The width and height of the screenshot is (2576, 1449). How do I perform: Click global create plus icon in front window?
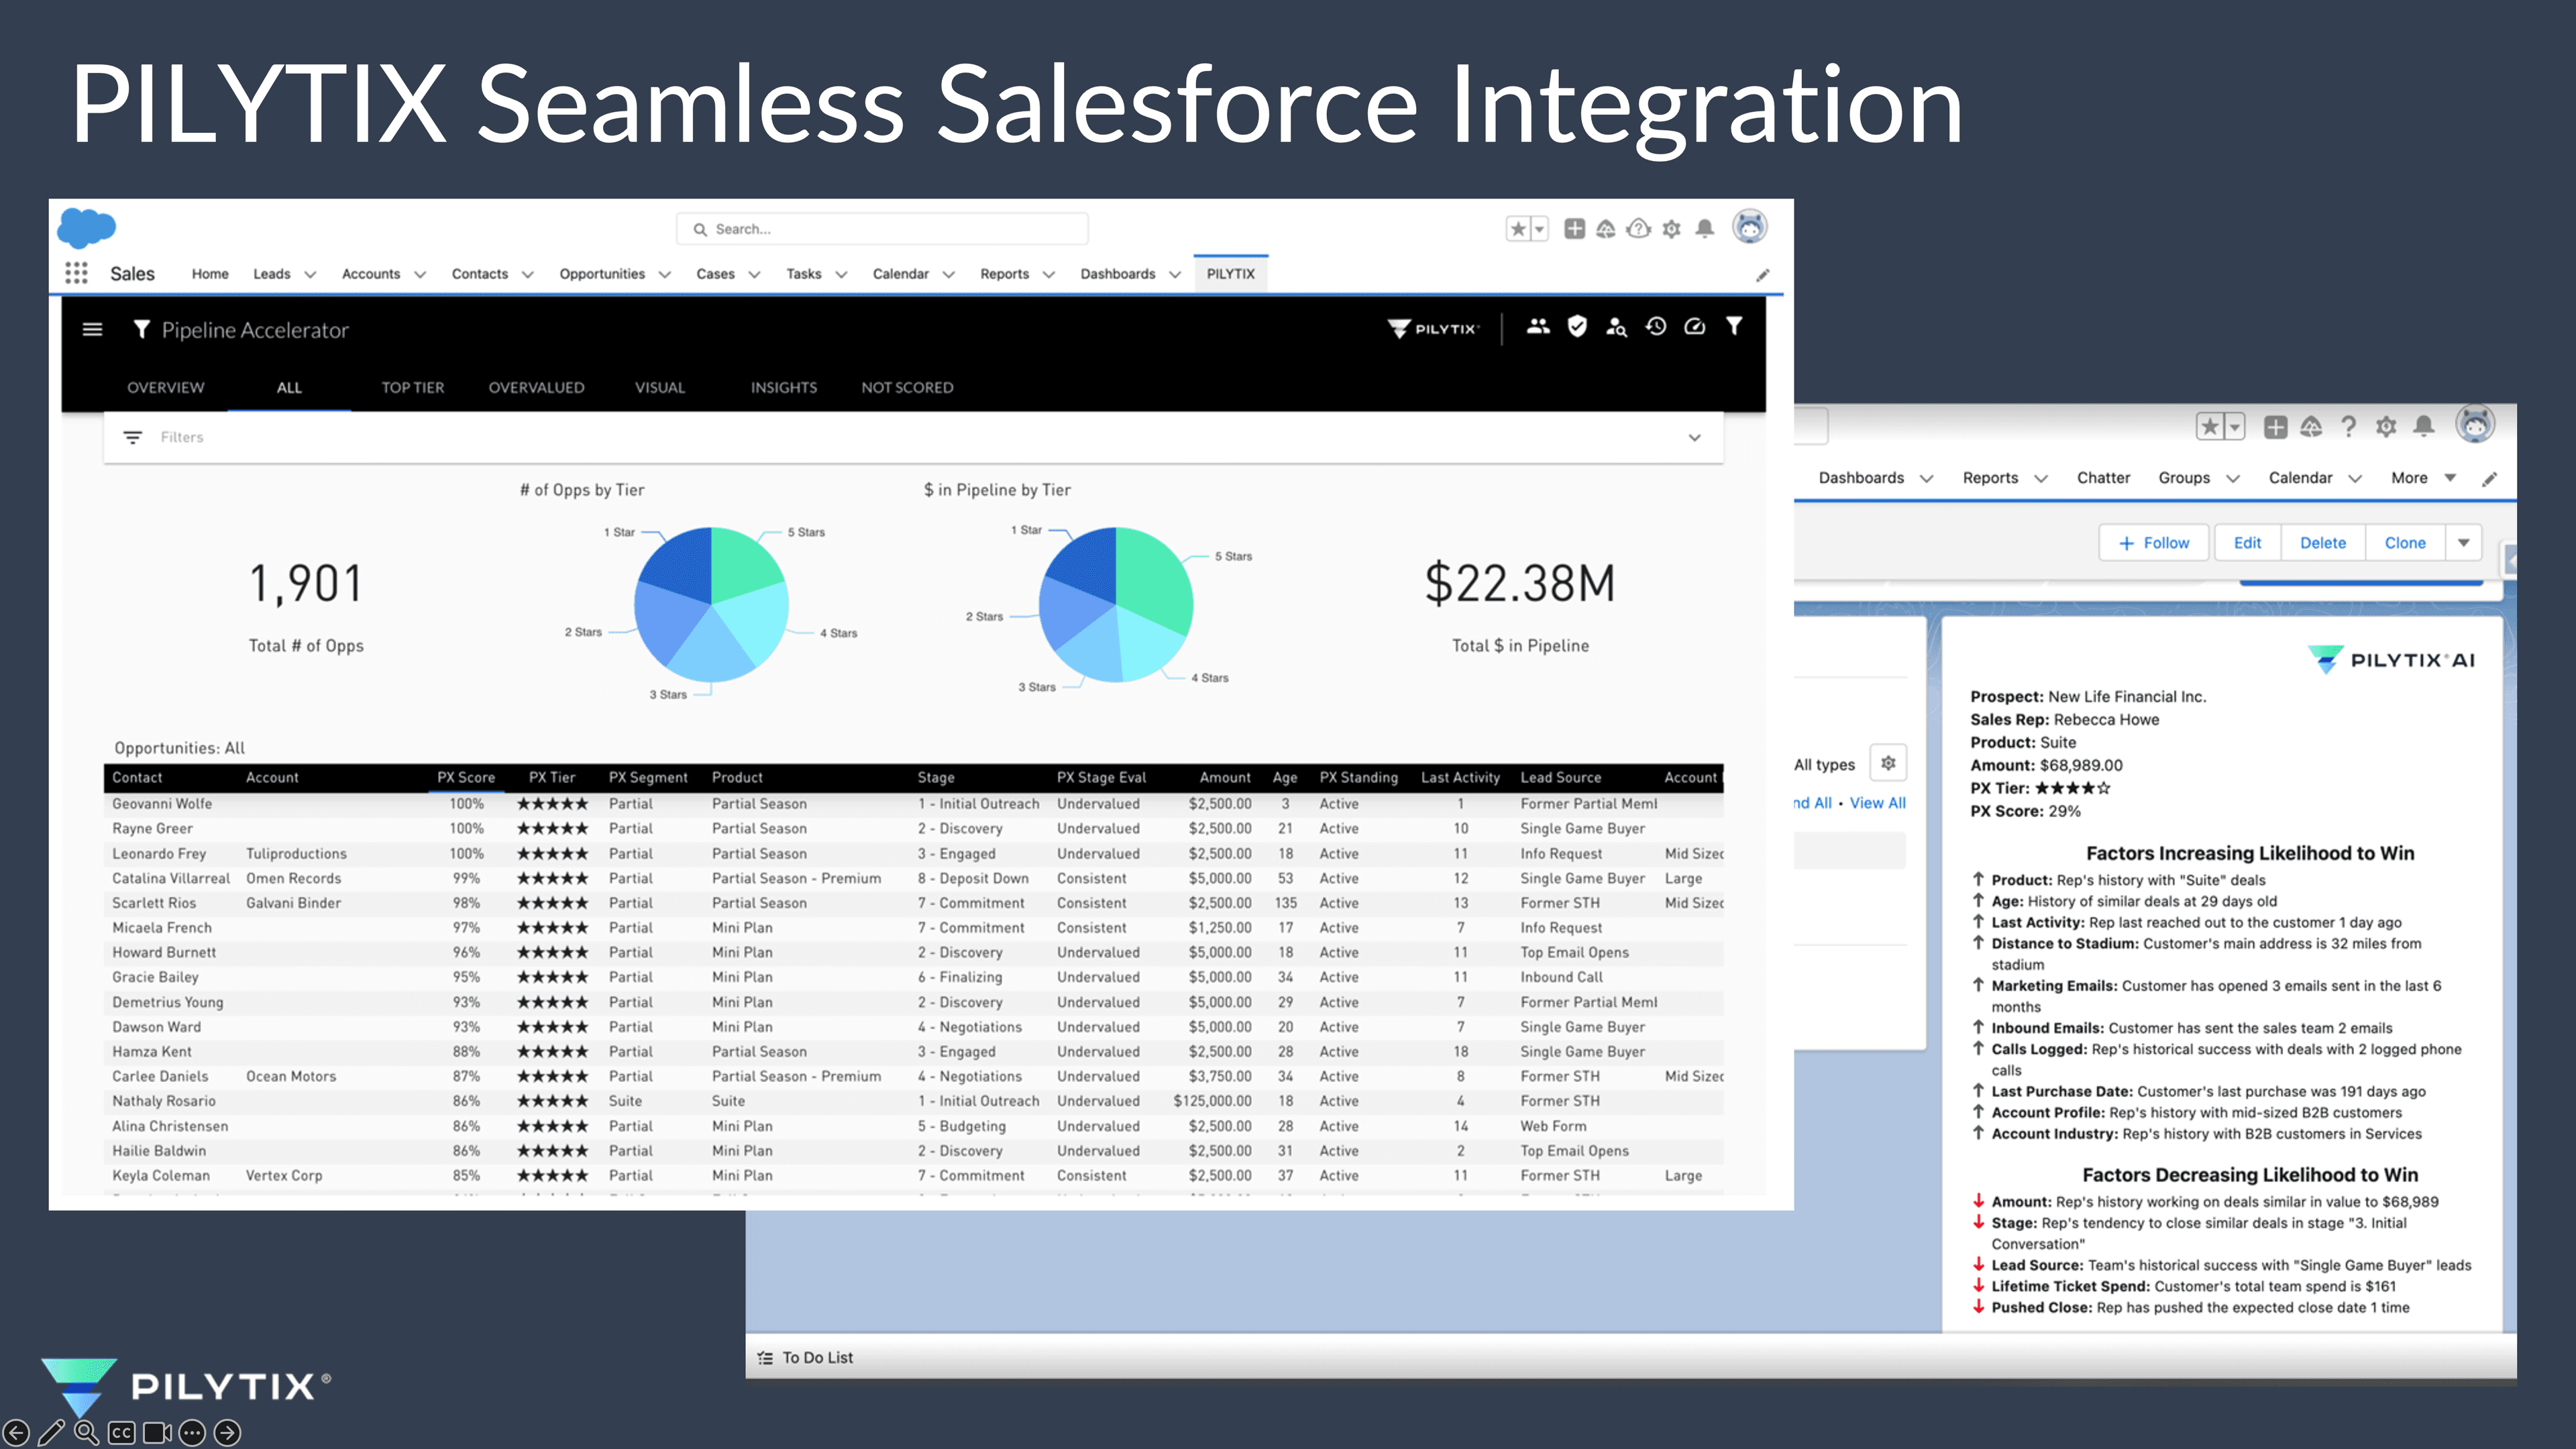click(x=1574, y=229)
